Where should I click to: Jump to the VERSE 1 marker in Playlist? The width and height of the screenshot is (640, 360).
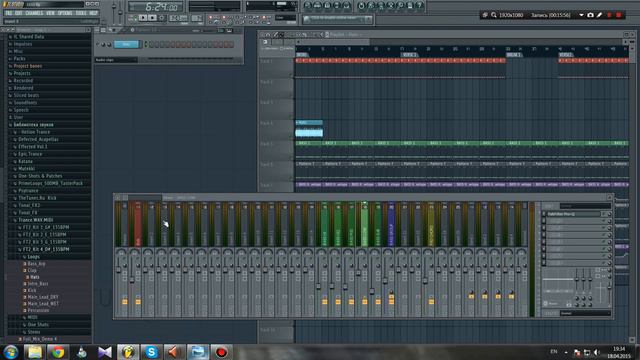click(x=409, y=55)
